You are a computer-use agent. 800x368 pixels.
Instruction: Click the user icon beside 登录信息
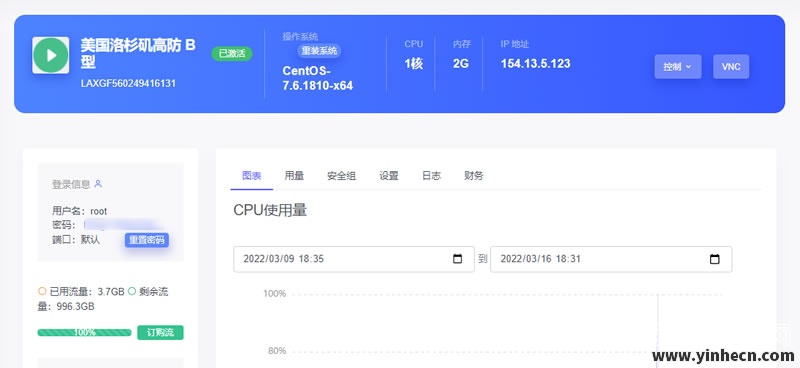click(98, 183)
